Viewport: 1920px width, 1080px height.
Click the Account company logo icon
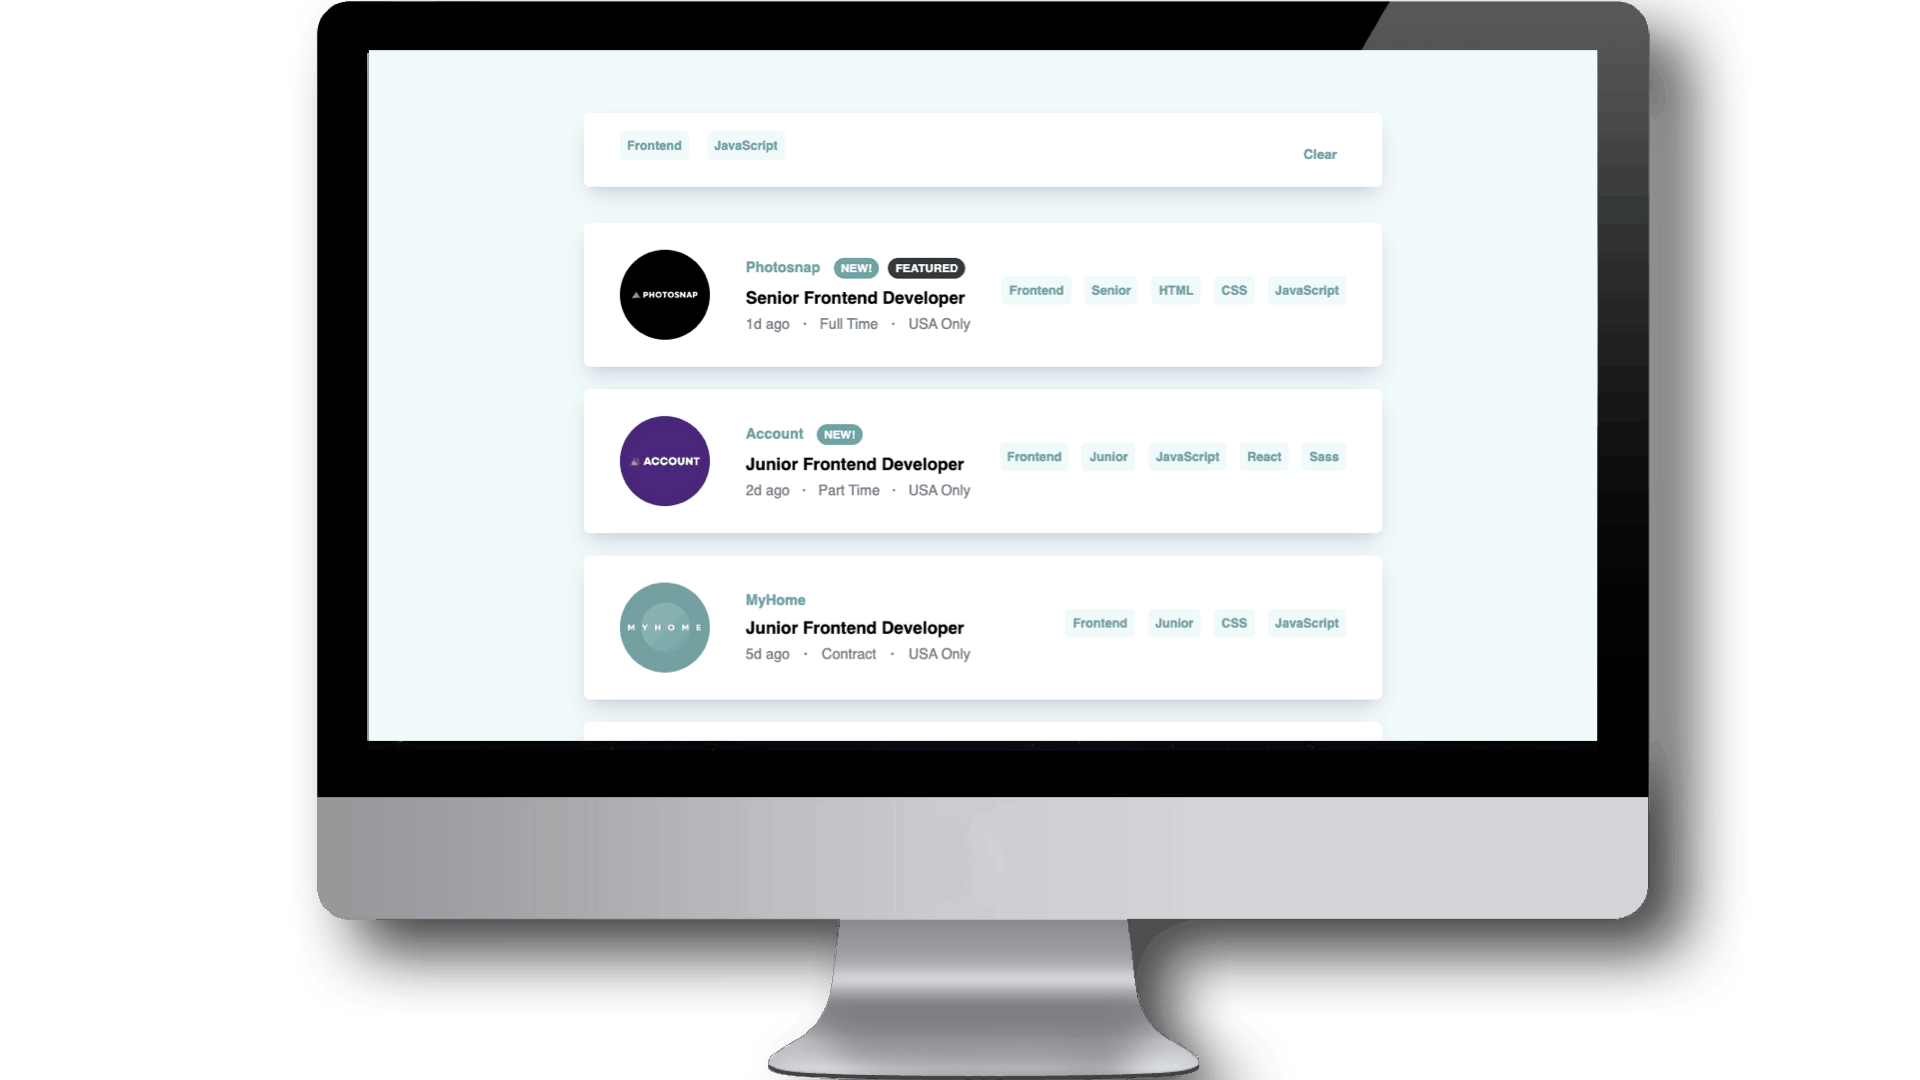(x=665, y=460)
